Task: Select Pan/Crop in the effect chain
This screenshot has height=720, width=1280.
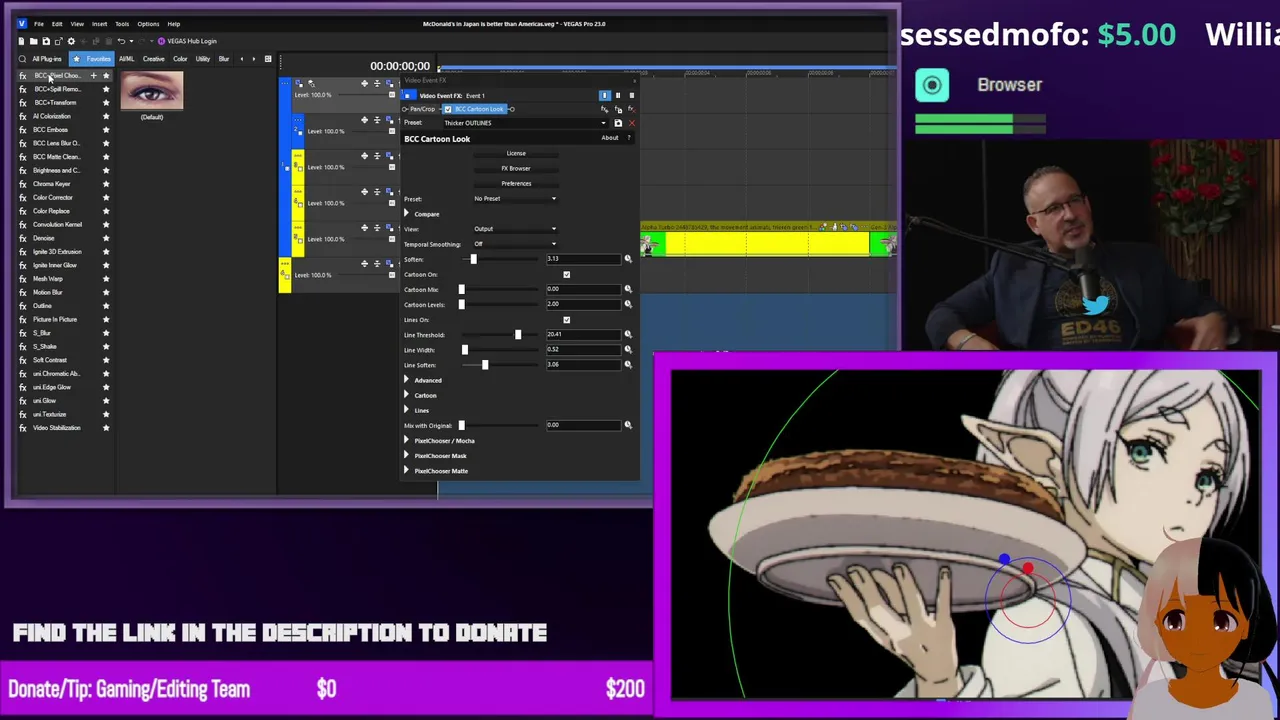Action: pyautogui.click(x=423, y=109)
